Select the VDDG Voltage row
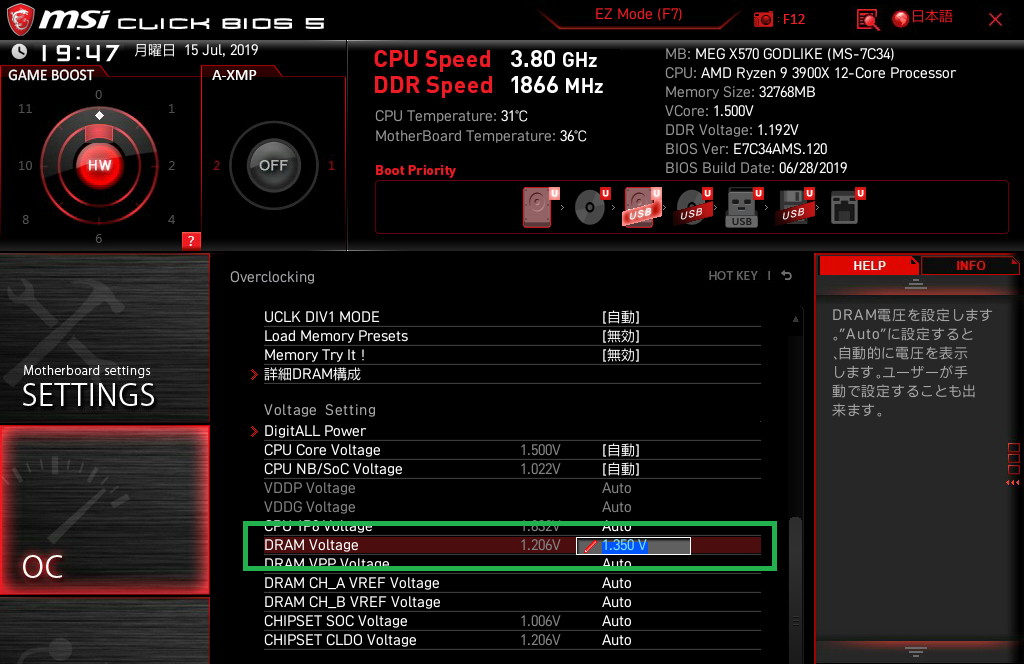Image resolution: width=1024 pixels, height=664 pixels. 512,507
